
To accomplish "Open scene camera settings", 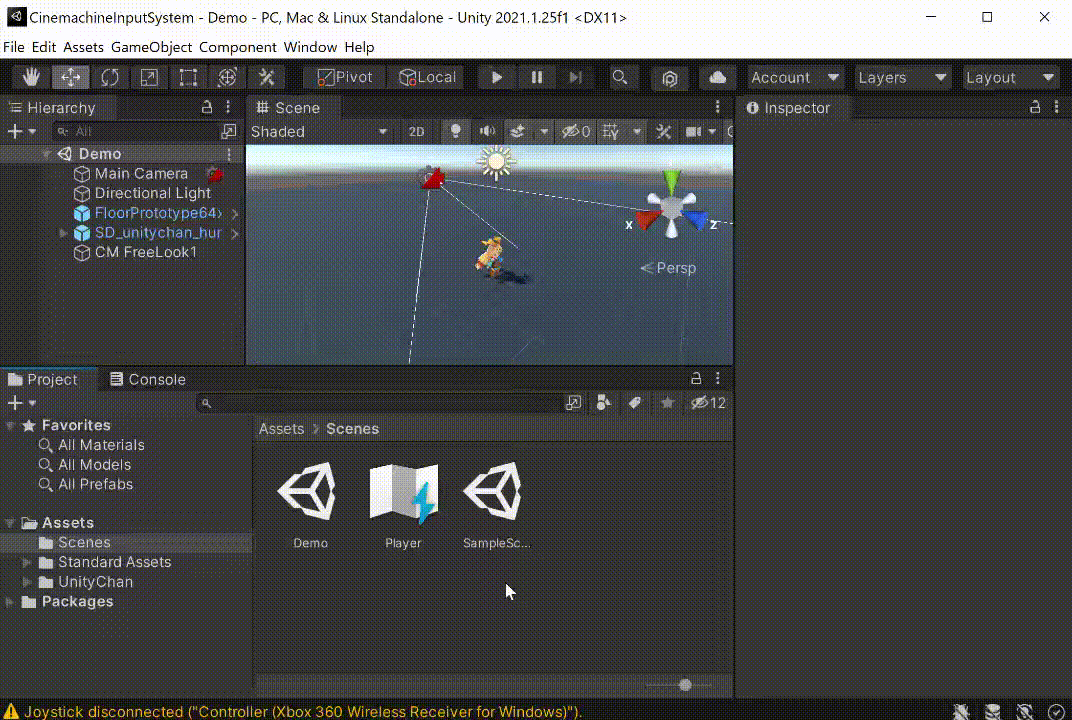I will pyautogui.click(x=693, y=131).
